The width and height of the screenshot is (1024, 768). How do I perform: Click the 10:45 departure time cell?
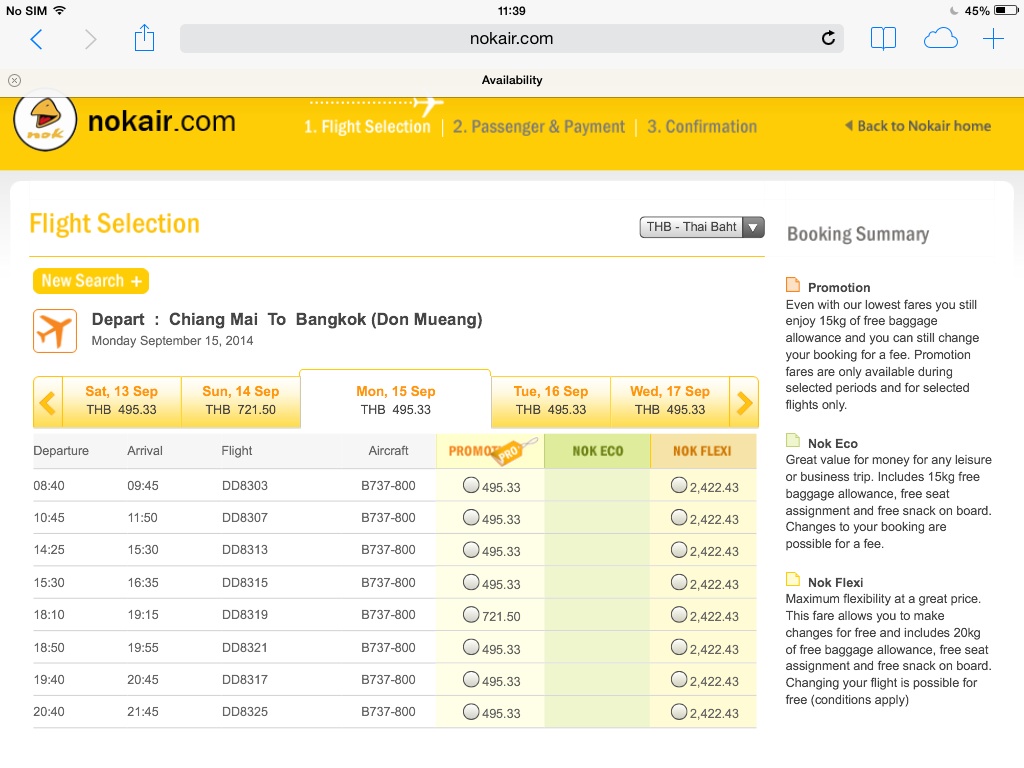tap(49, 517)
